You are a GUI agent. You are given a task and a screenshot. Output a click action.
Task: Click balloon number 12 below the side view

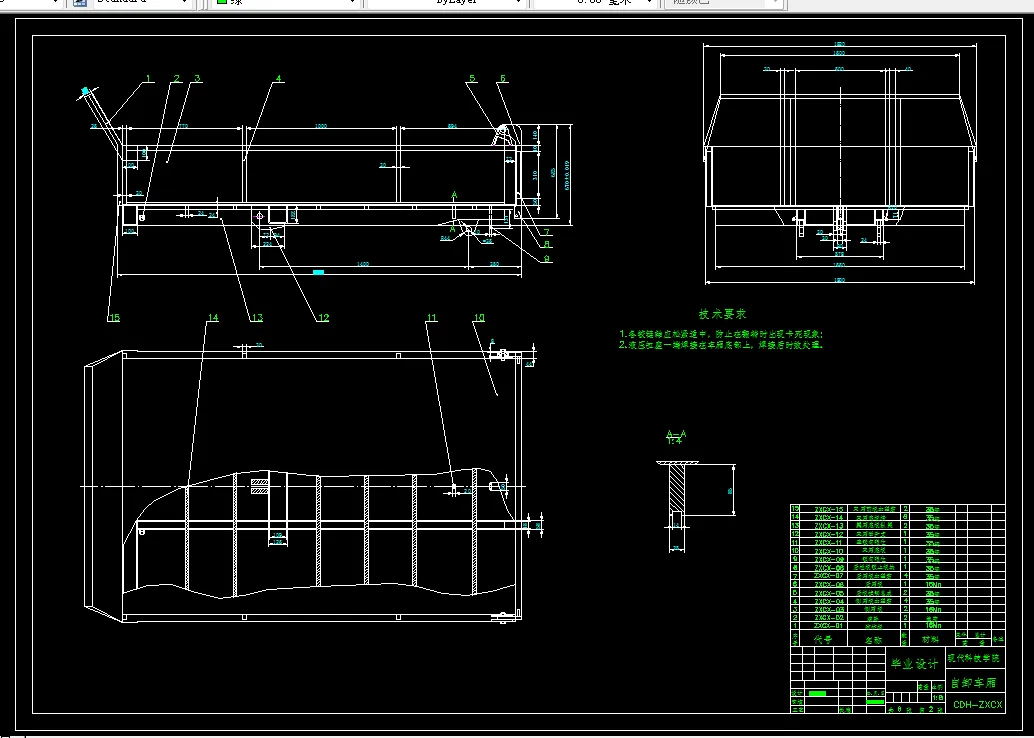[323, 318]
